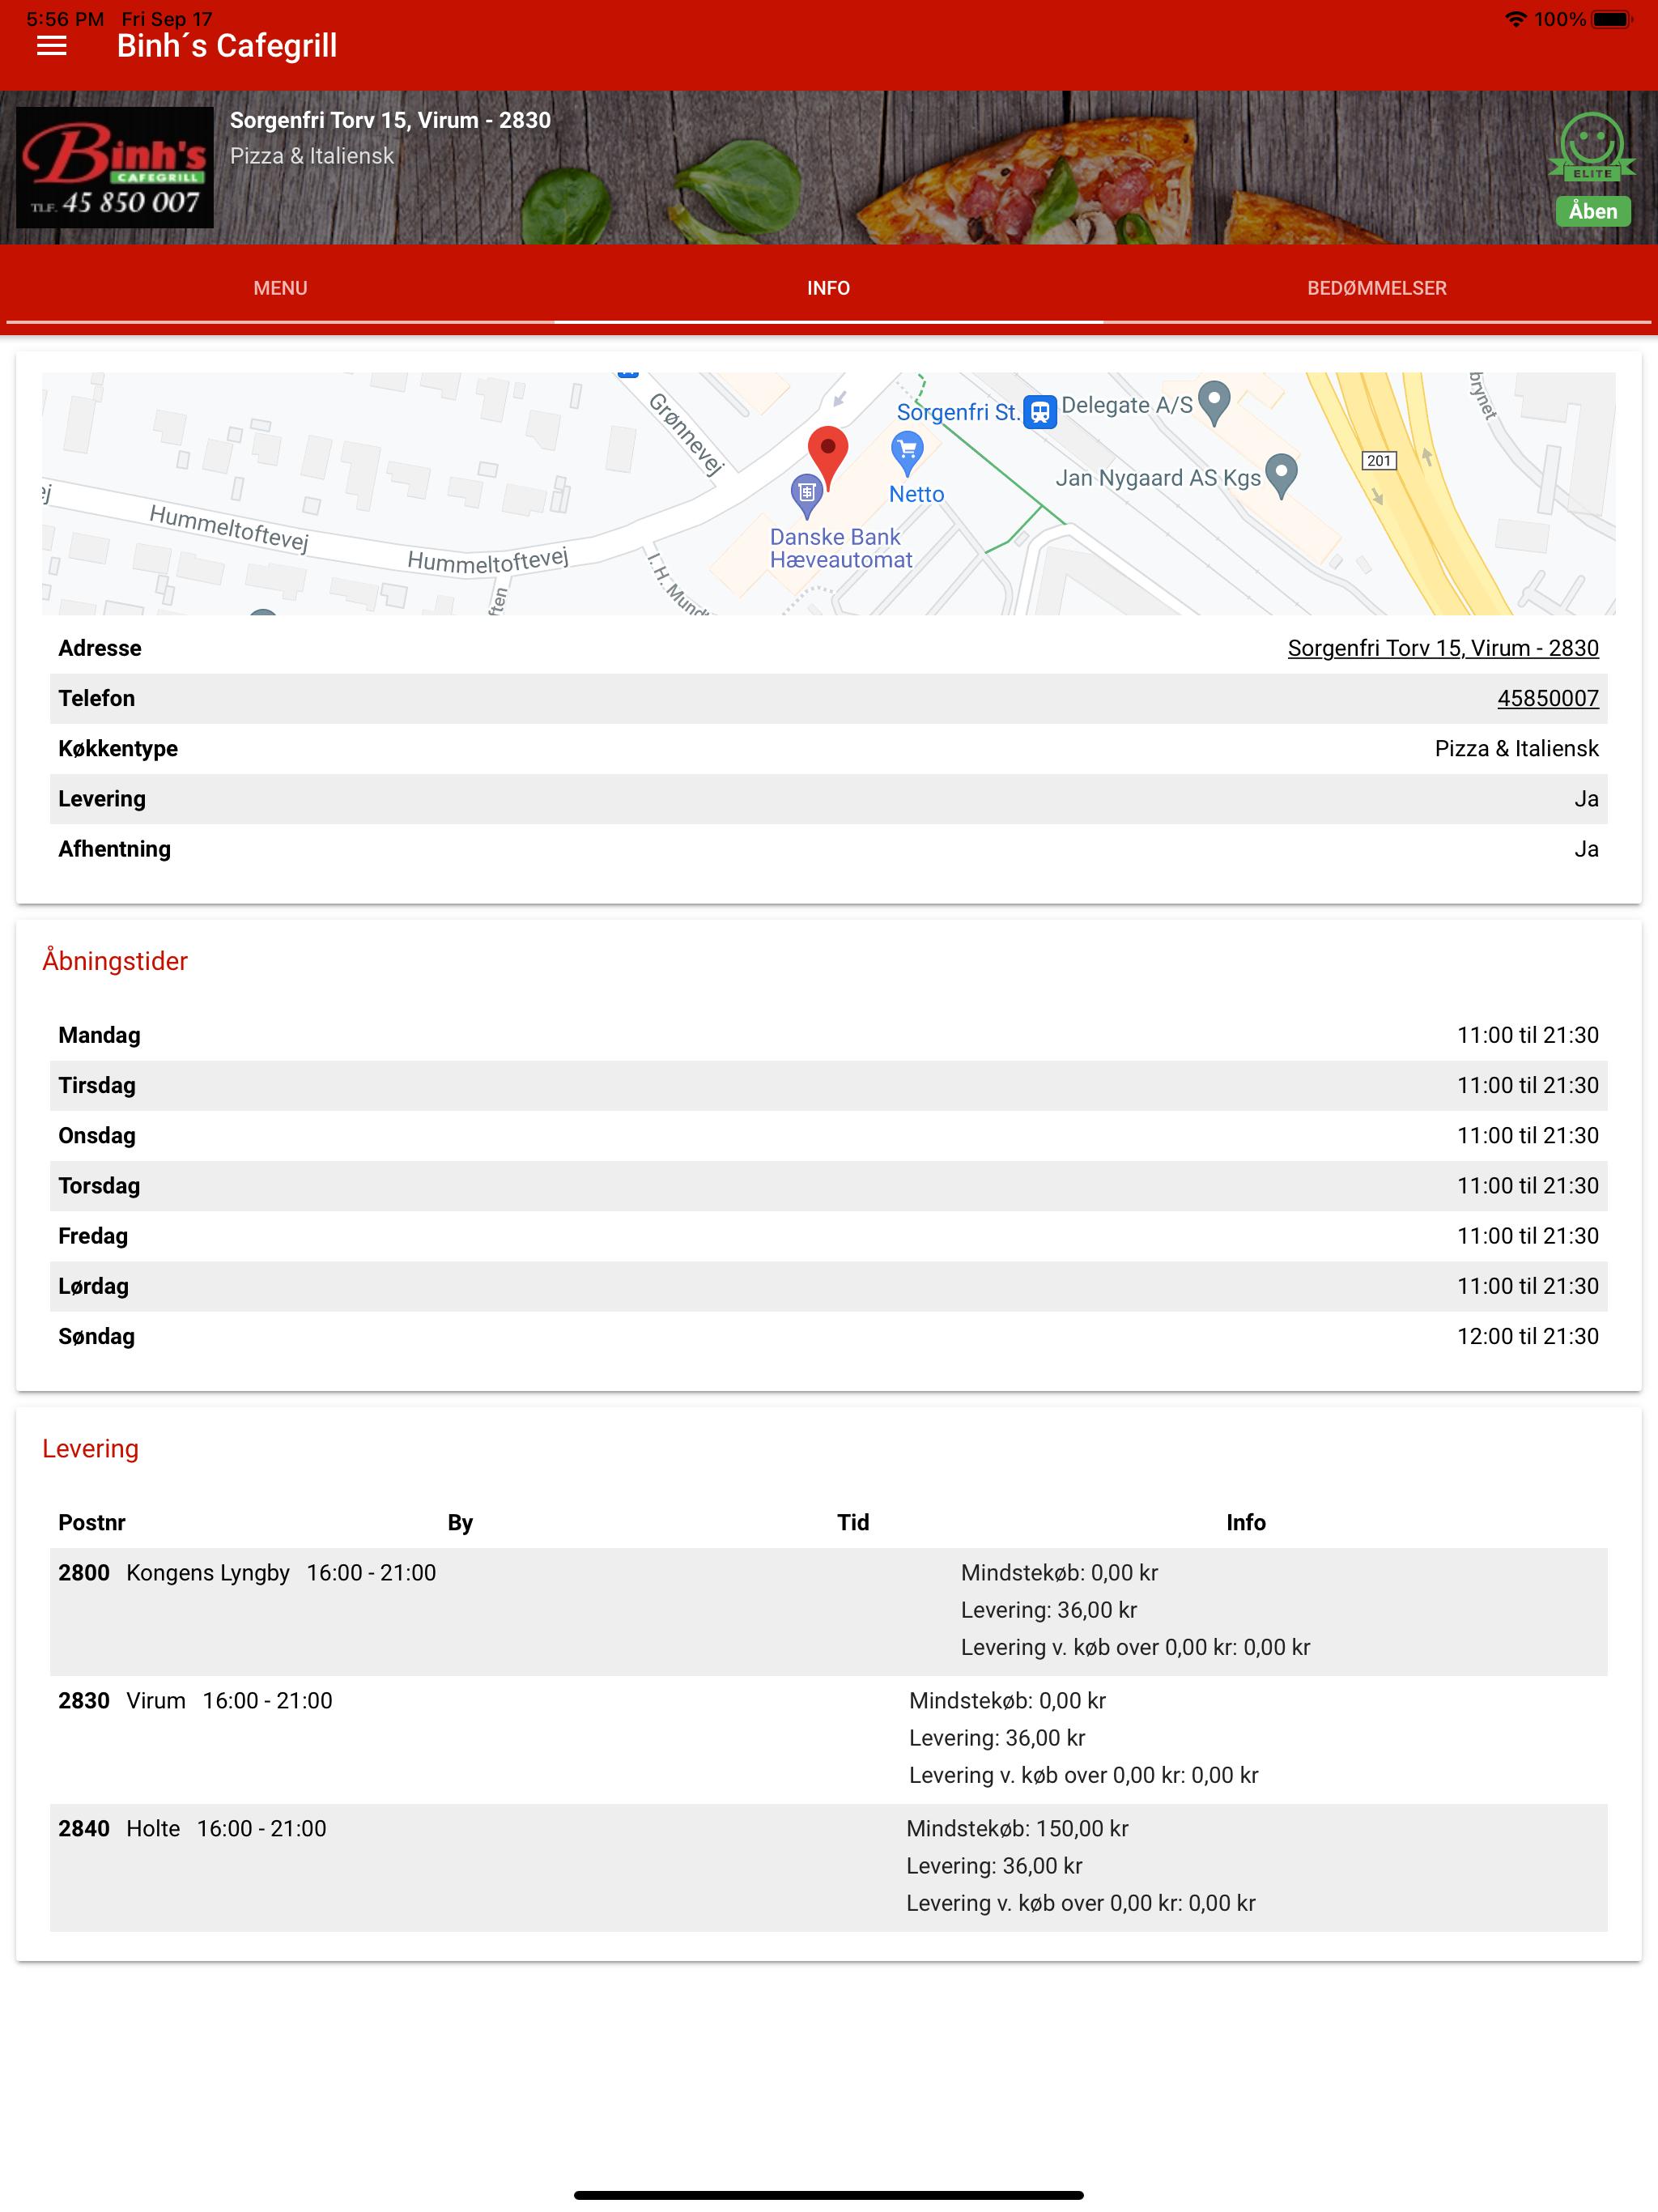Tap the Postnr column header
1658x2212 pixels.
91,1522
